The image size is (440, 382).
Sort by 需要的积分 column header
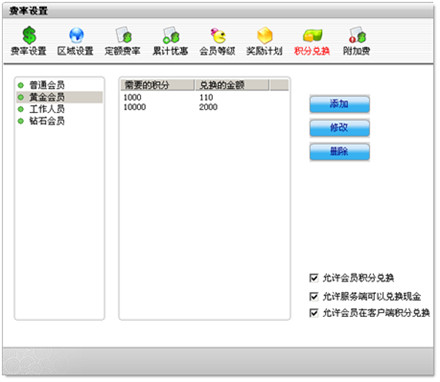(x=157, y=85)
